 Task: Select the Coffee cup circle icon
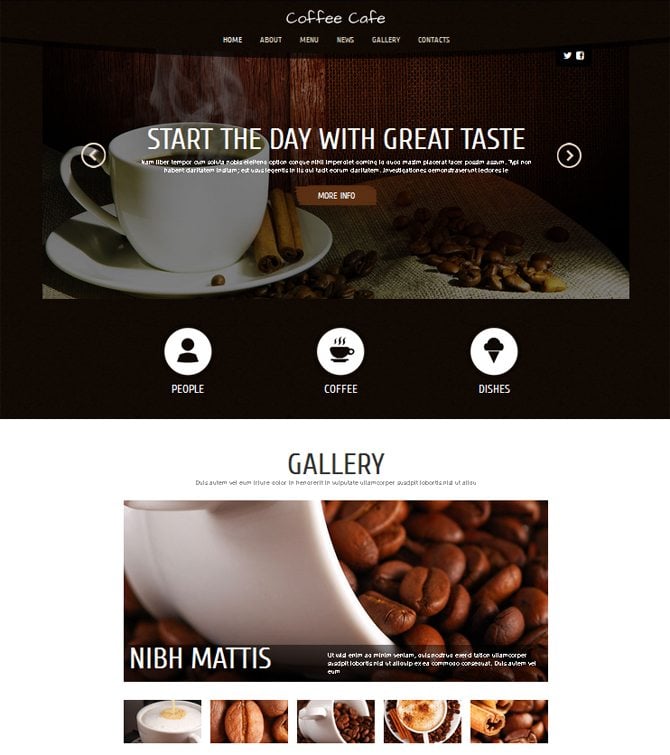(341, 351)
